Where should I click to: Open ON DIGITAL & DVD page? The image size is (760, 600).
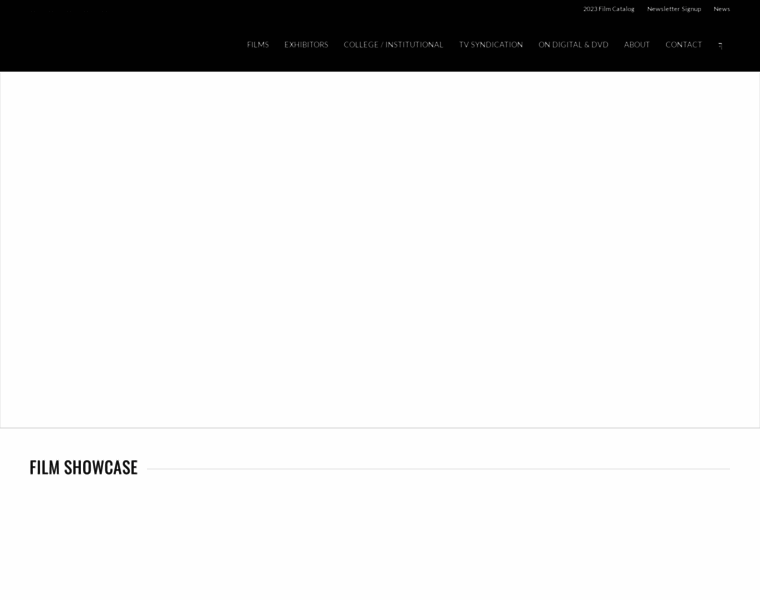pyautogui.click(x=573, y=45)
